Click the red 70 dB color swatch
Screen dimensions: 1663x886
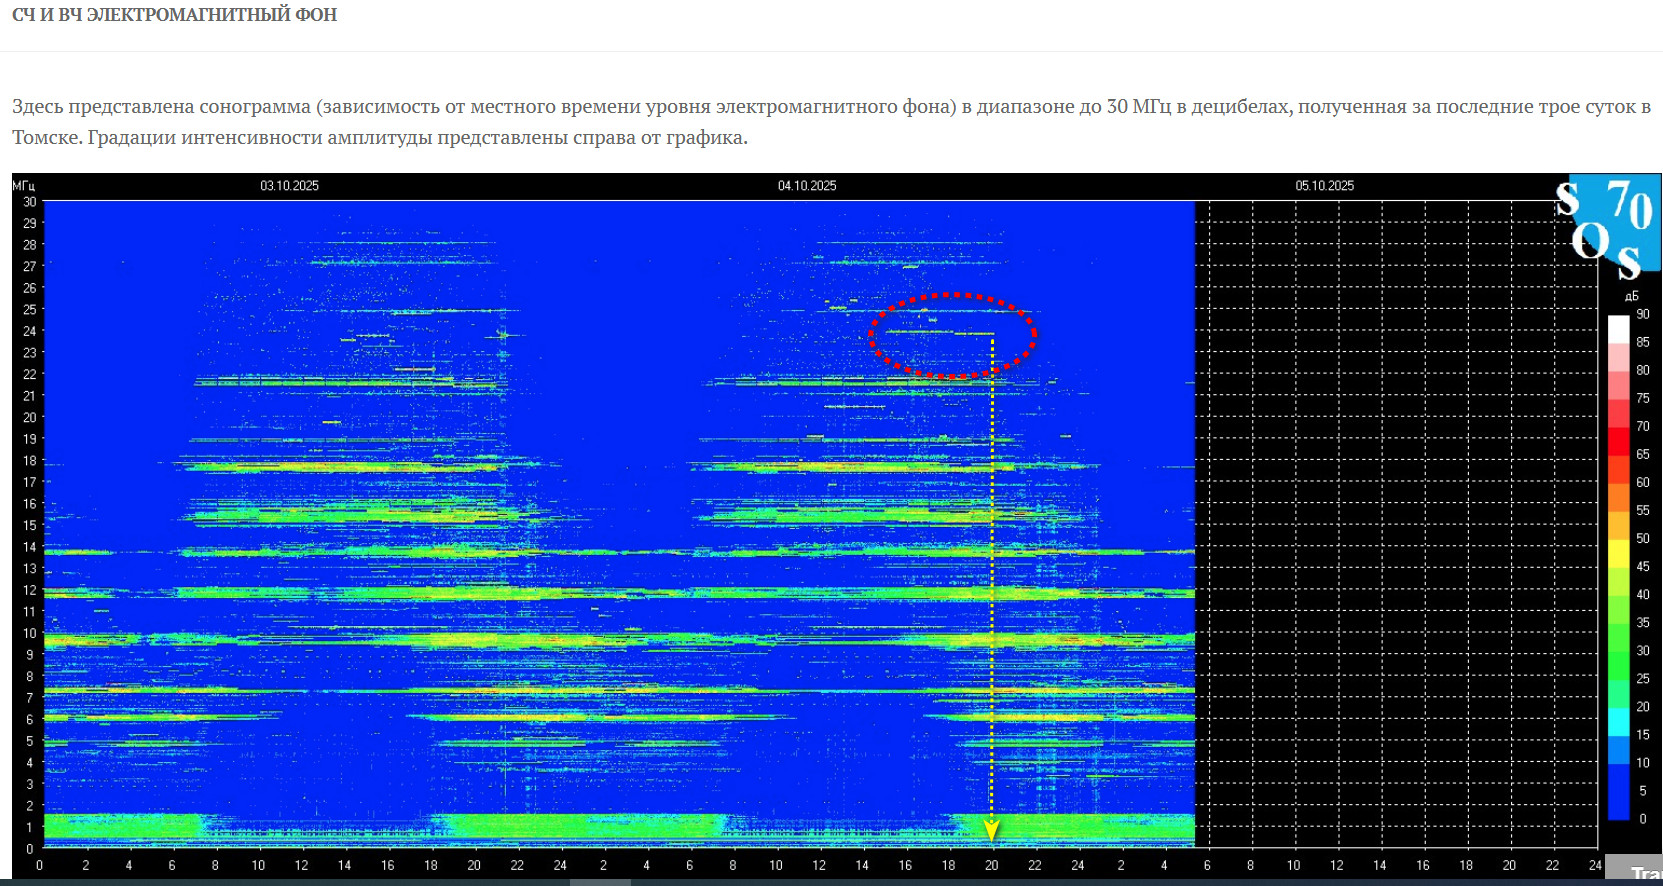[1618, 427]
